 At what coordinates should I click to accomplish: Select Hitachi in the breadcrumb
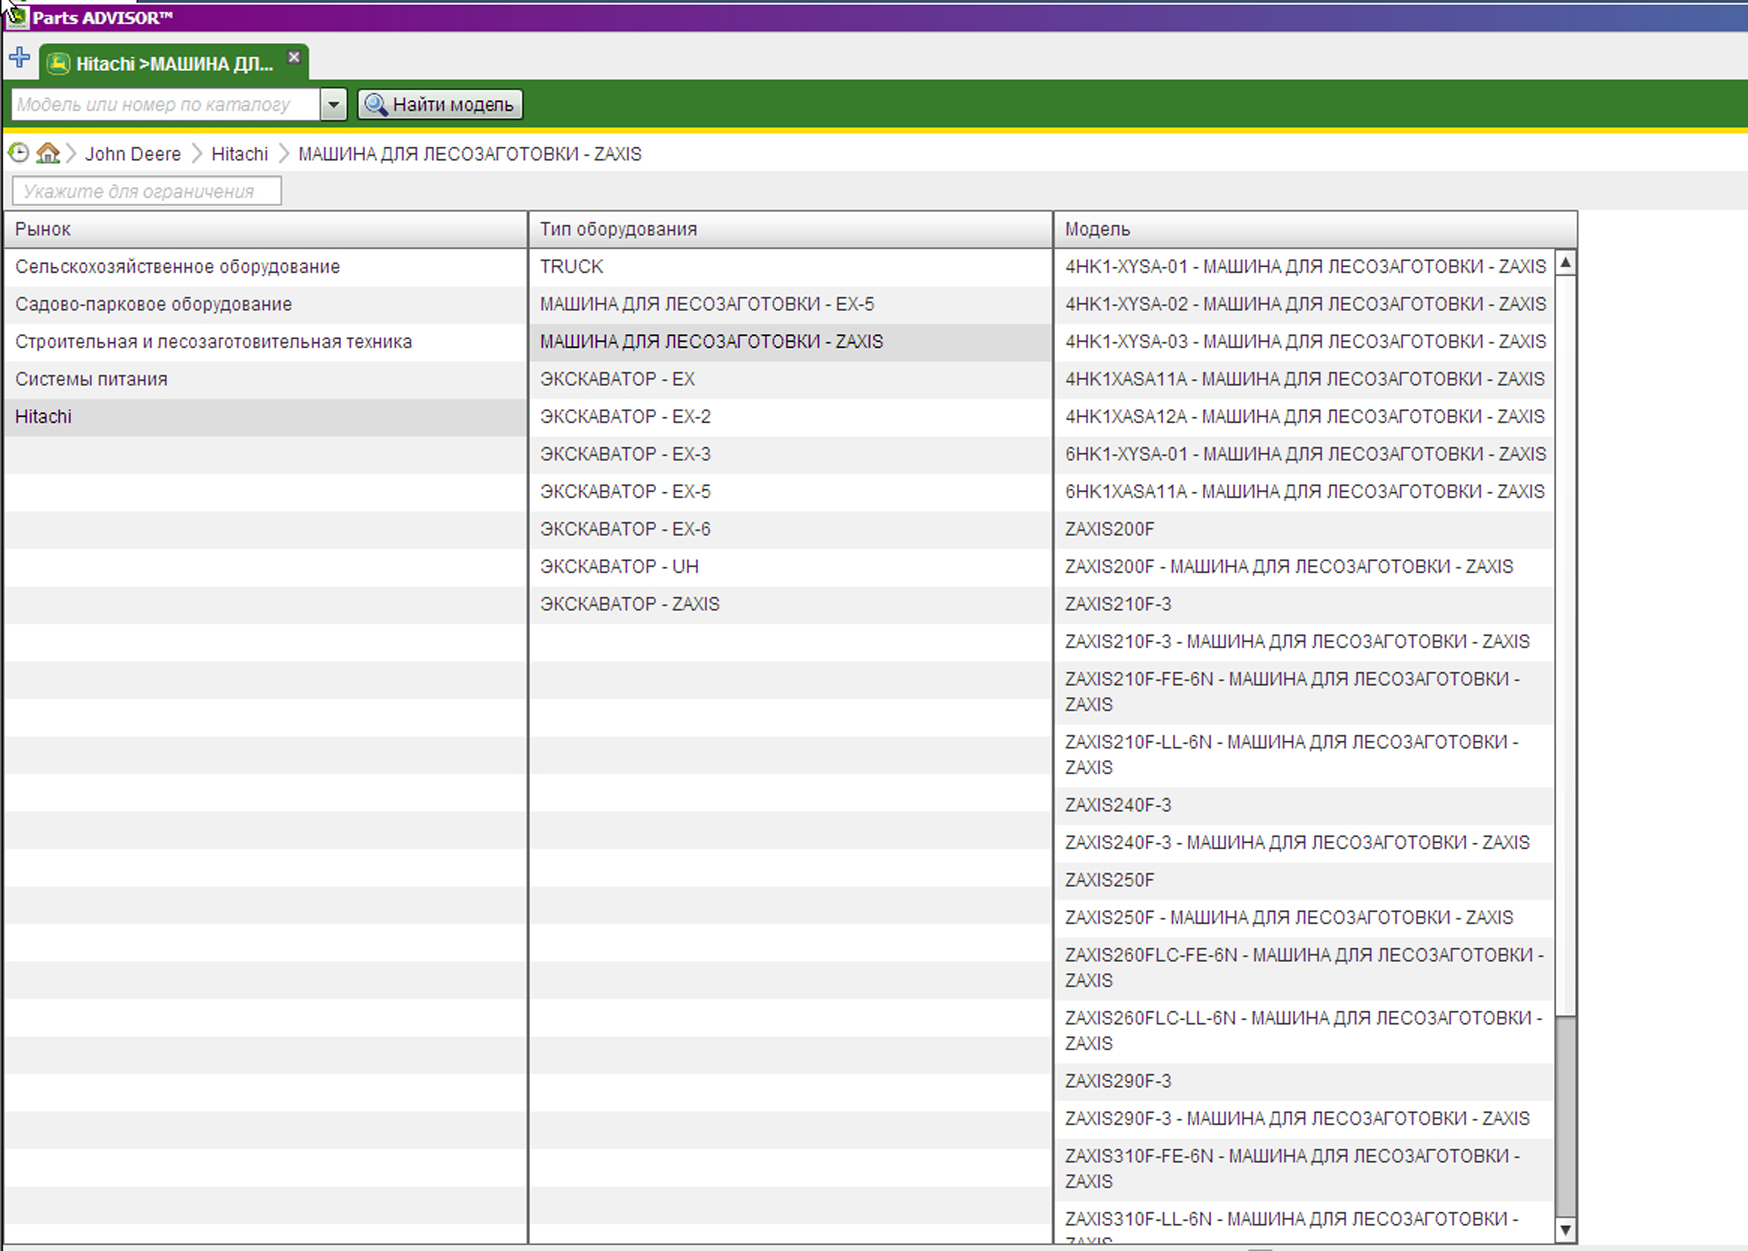tap(239, 154)
